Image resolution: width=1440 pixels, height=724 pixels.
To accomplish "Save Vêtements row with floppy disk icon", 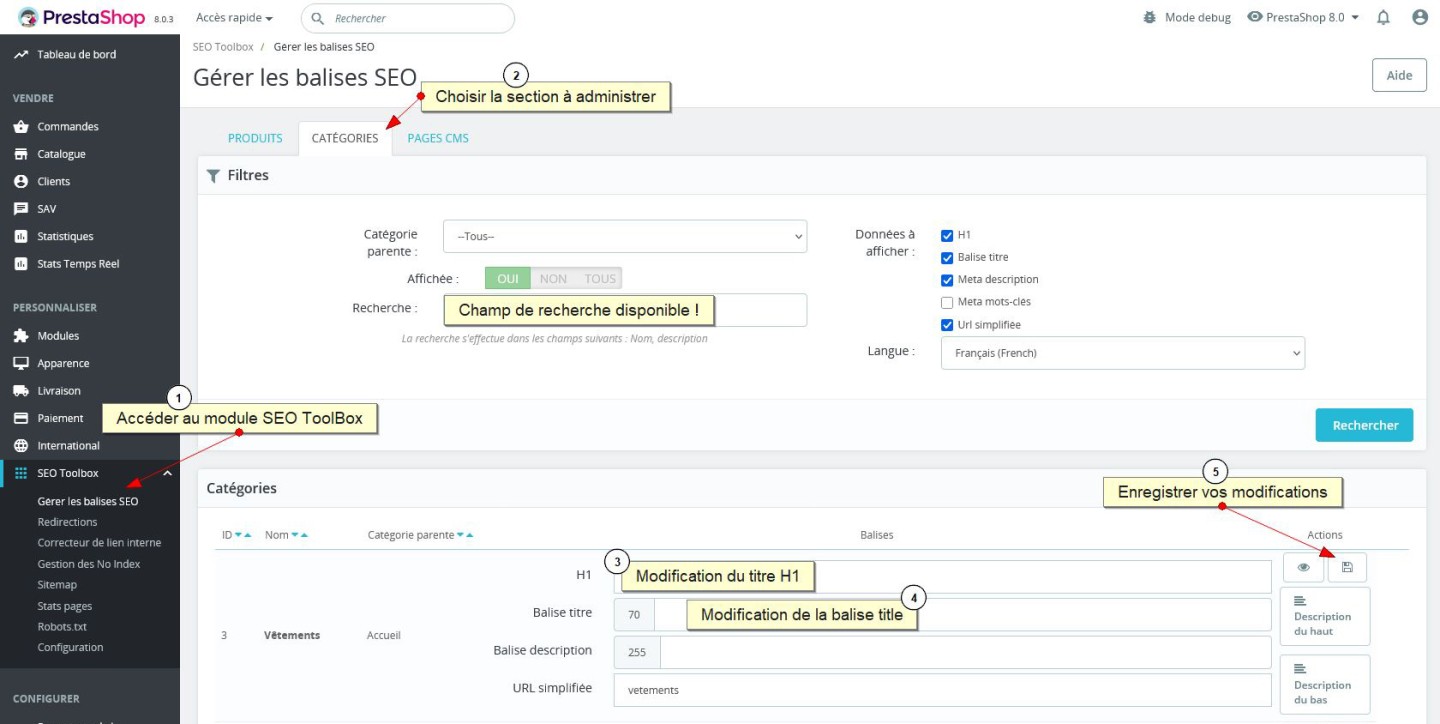I will click(1347, 567).
